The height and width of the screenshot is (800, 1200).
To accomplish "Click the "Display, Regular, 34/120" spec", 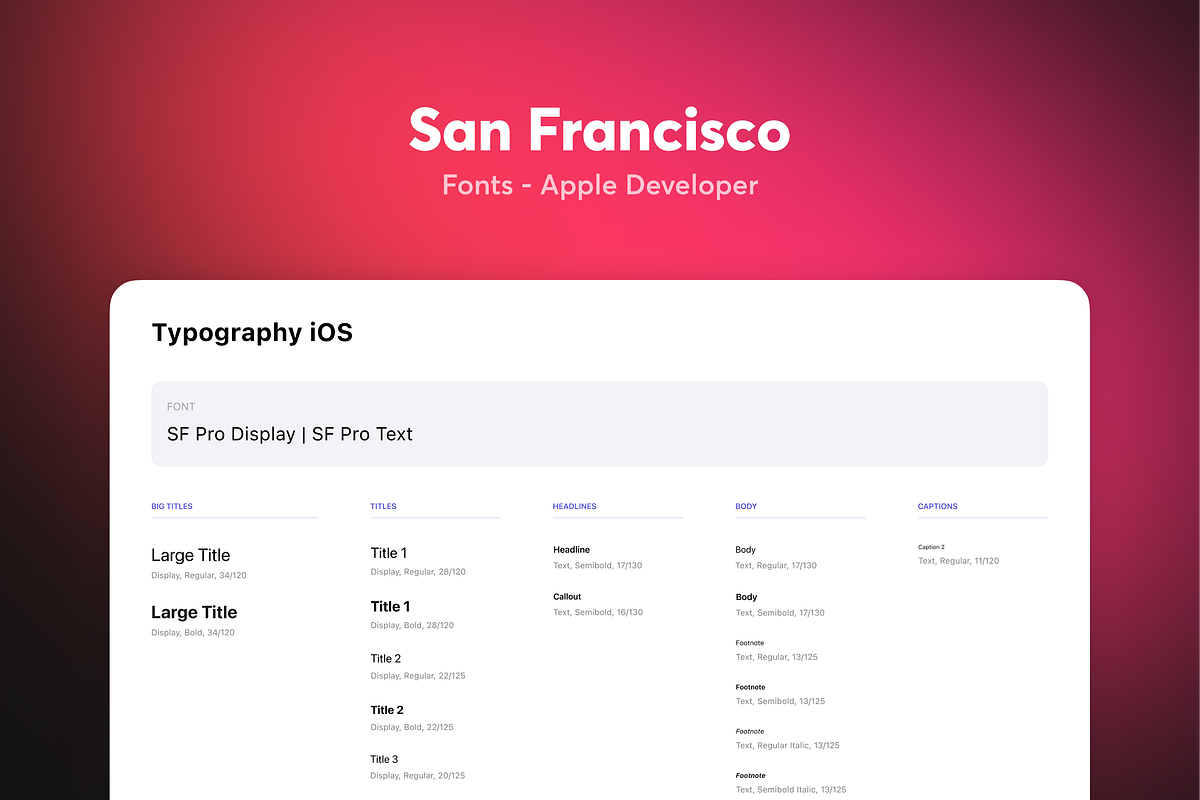I will [199, 576].
